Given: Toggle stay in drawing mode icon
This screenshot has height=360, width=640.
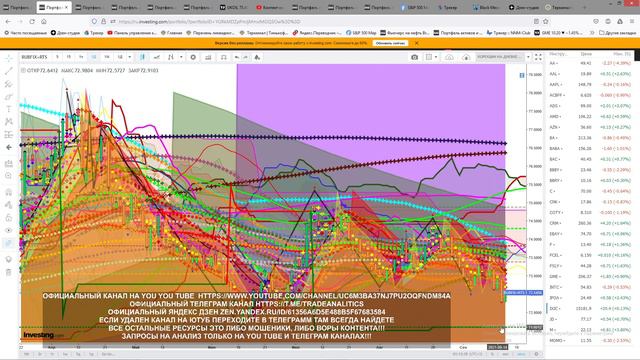Looking at the screenshot, I should point(9,205).
